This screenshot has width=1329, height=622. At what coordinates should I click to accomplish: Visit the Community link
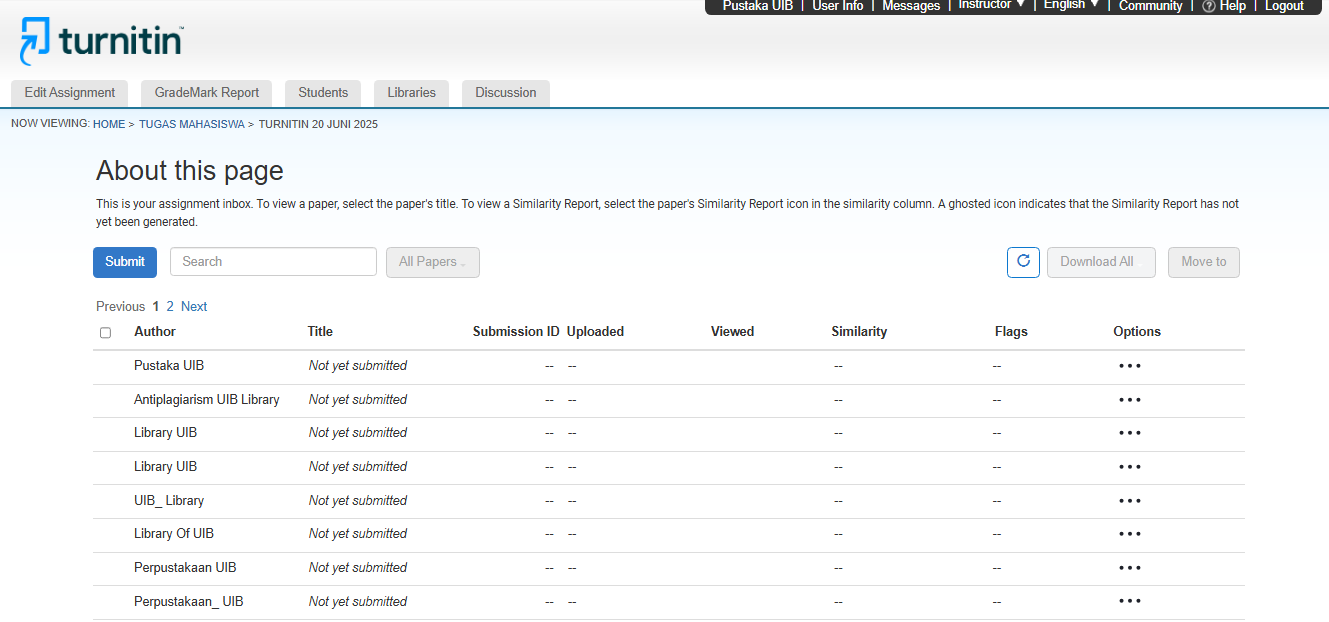[x=1151, y=6]
